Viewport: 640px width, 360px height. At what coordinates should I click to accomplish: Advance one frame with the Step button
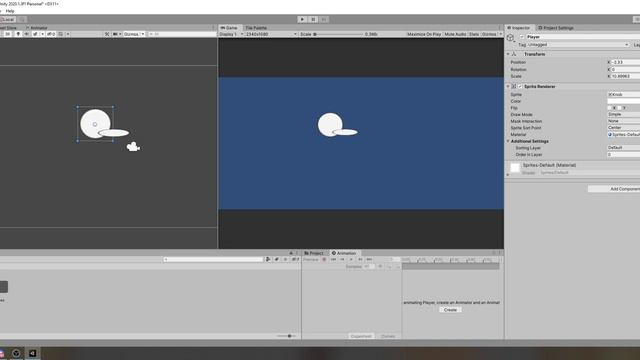click(324, 20)
